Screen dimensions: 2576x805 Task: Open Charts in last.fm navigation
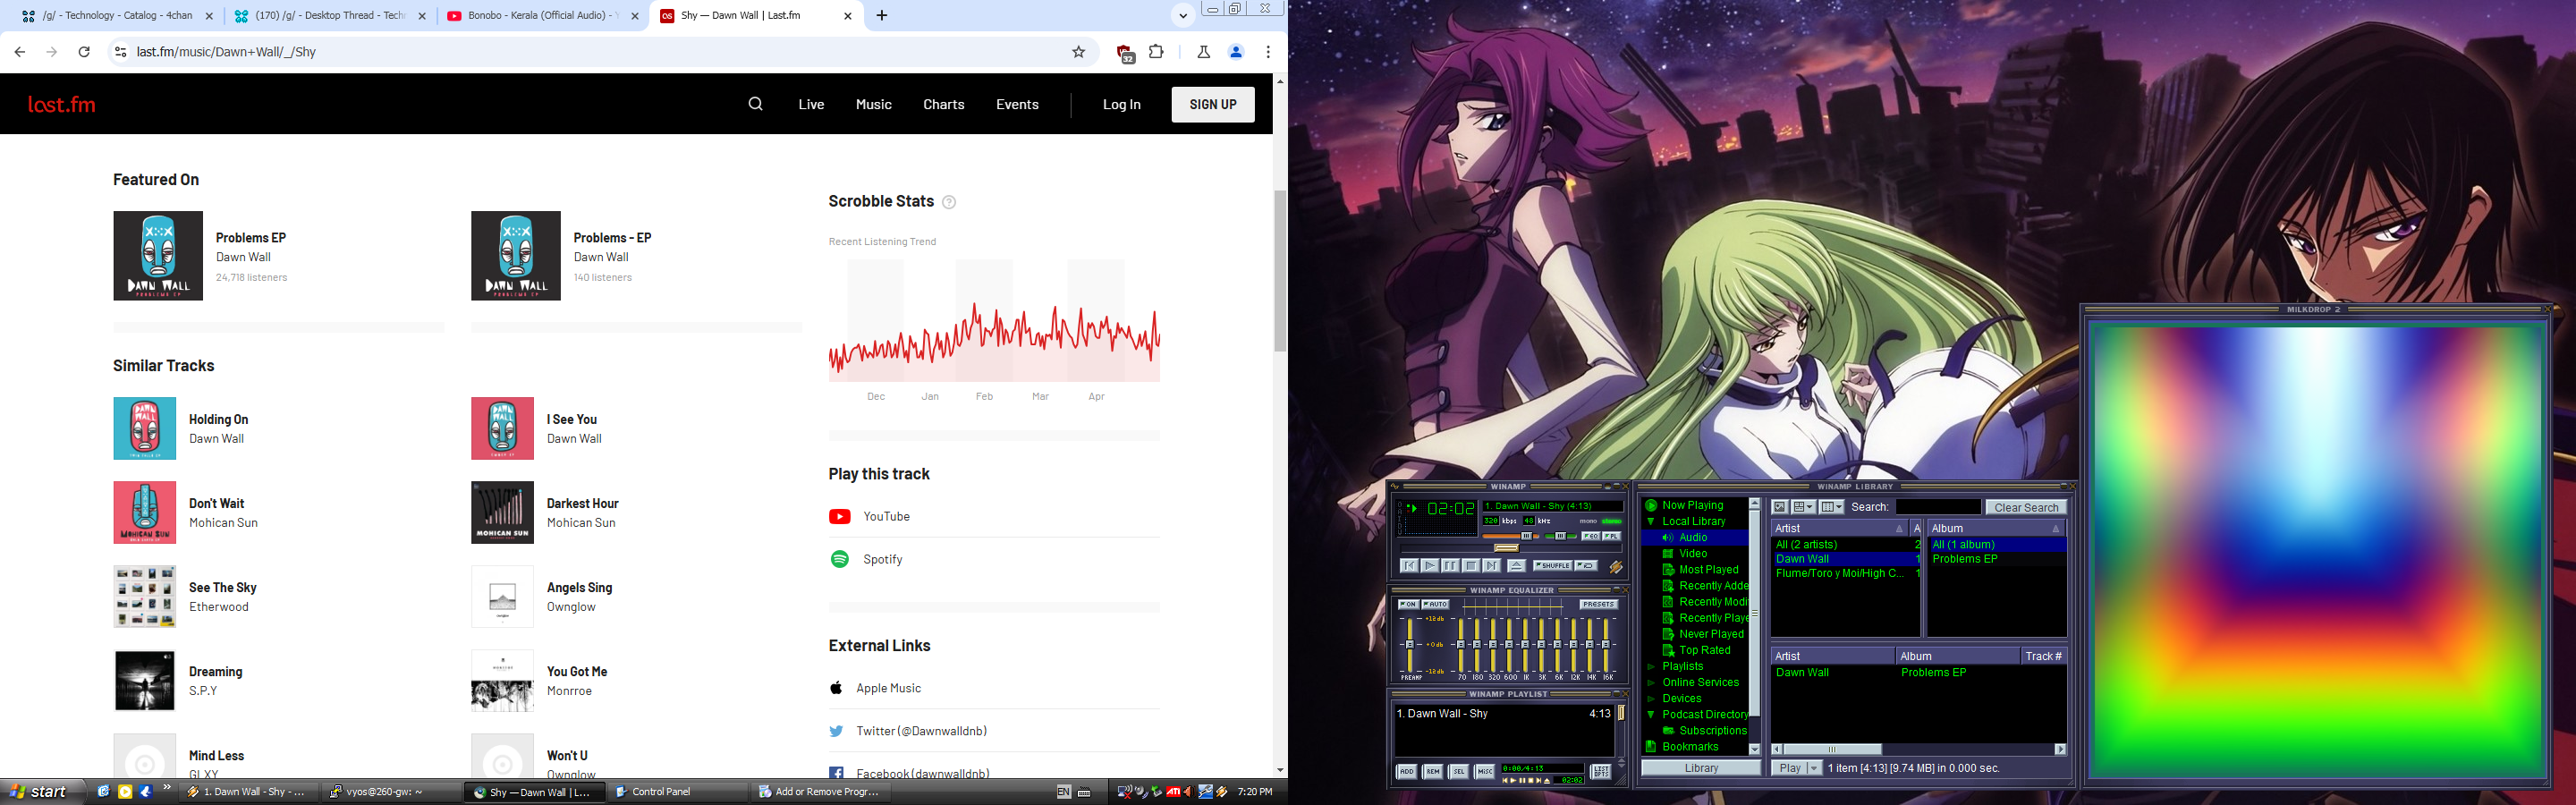943,104
